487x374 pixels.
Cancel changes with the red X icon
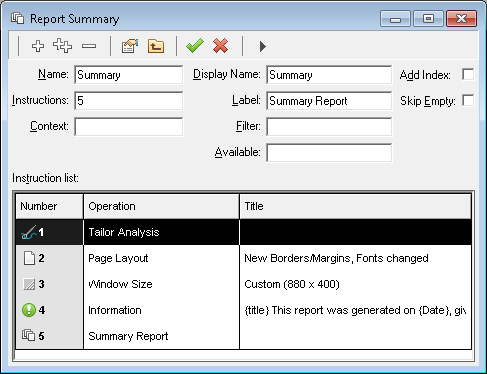(220, 46)
